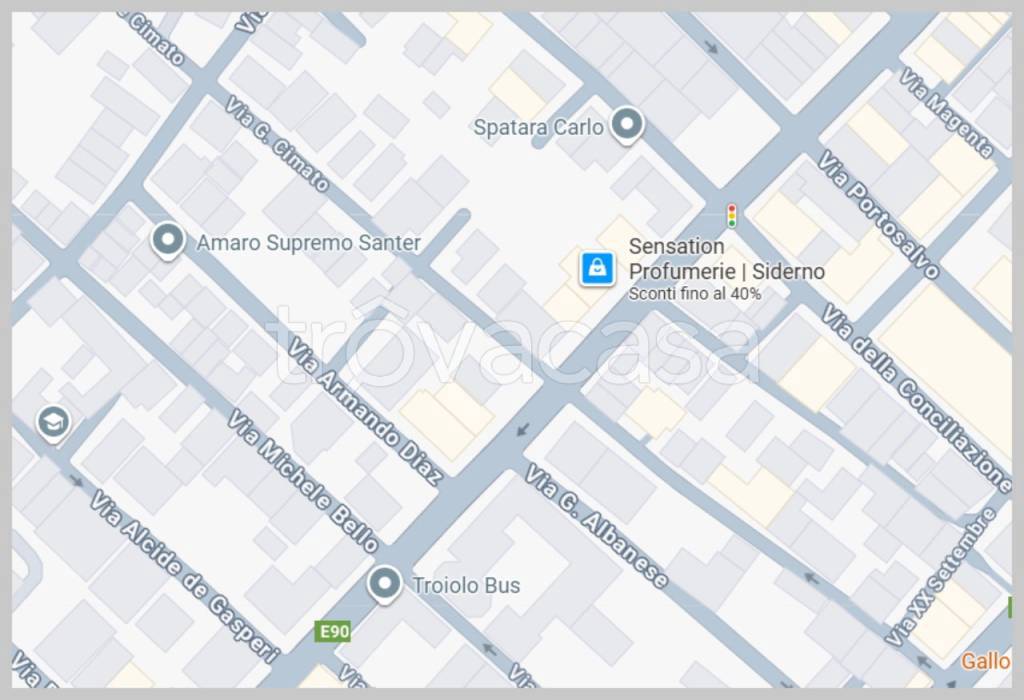Click the Amaro Supremo Santer map pin
1024x700 pixels.
click(168, 241)
